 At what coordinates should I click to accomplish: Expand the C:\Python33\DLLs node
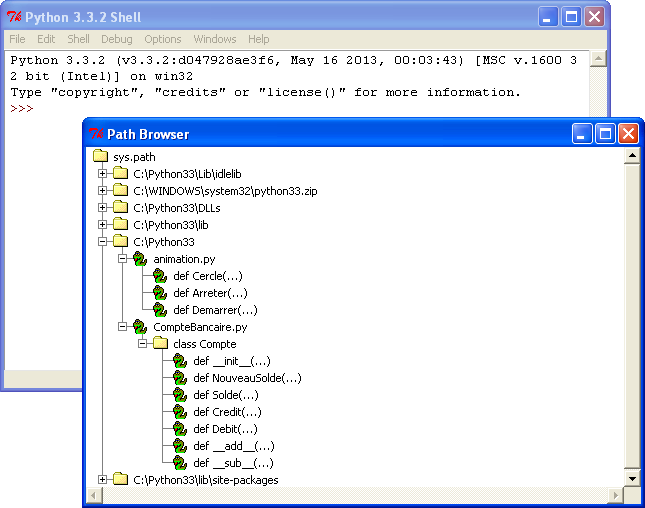(x=102, y=208)
